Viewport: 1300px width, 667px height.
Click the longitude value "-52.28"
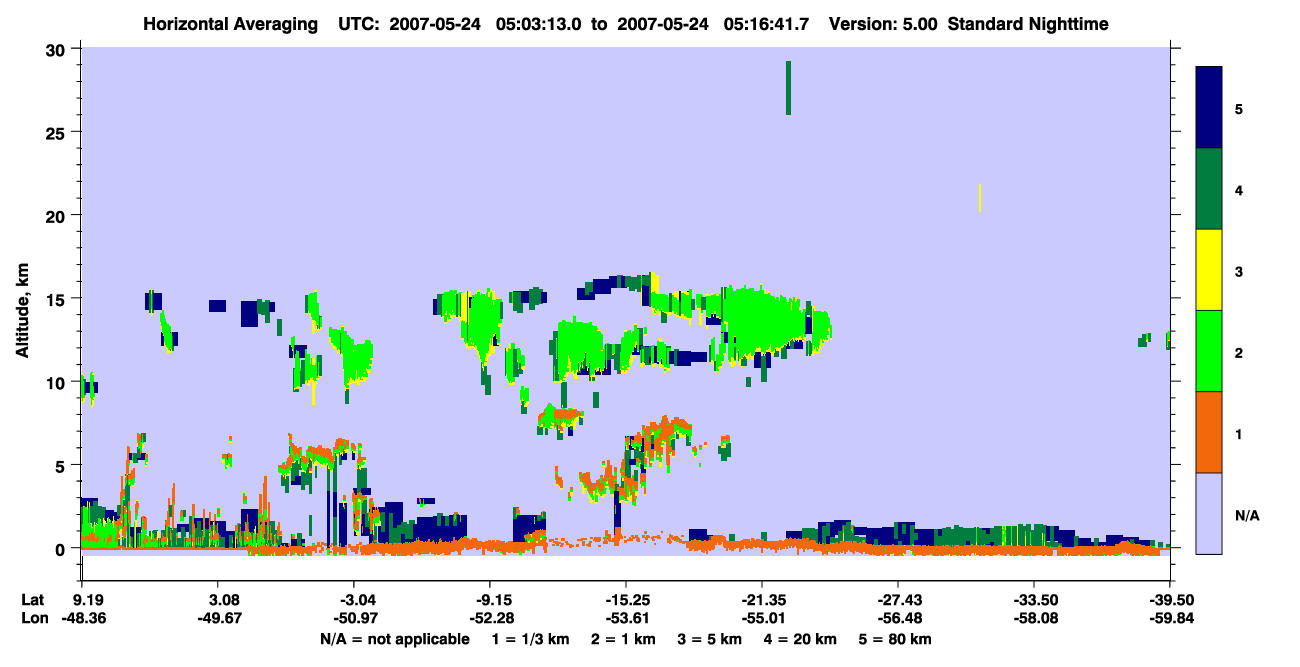(x=493, y=619)
